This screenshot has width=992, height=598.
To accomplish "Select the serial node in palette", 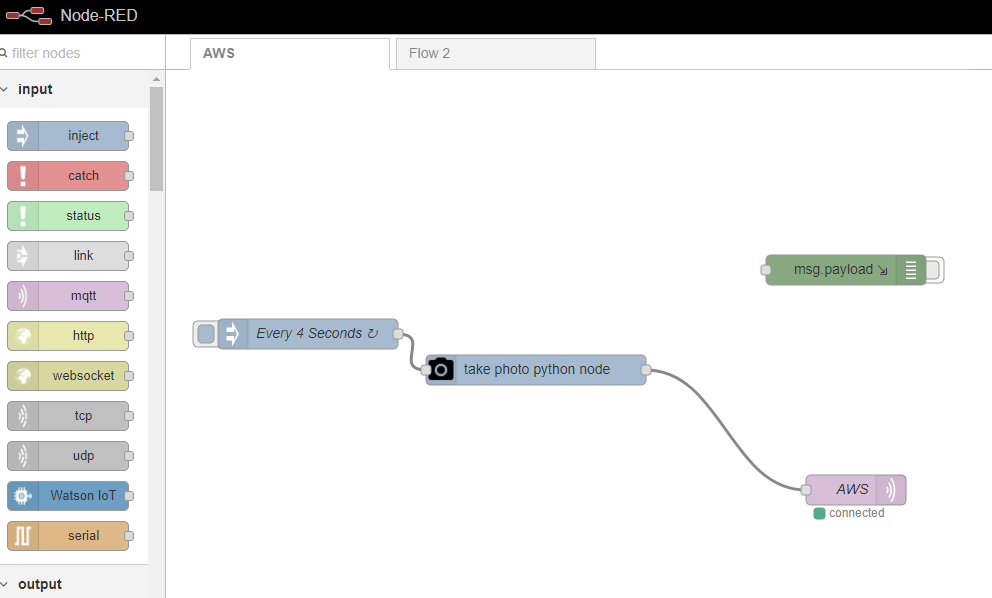I will (x=68, y=535).
